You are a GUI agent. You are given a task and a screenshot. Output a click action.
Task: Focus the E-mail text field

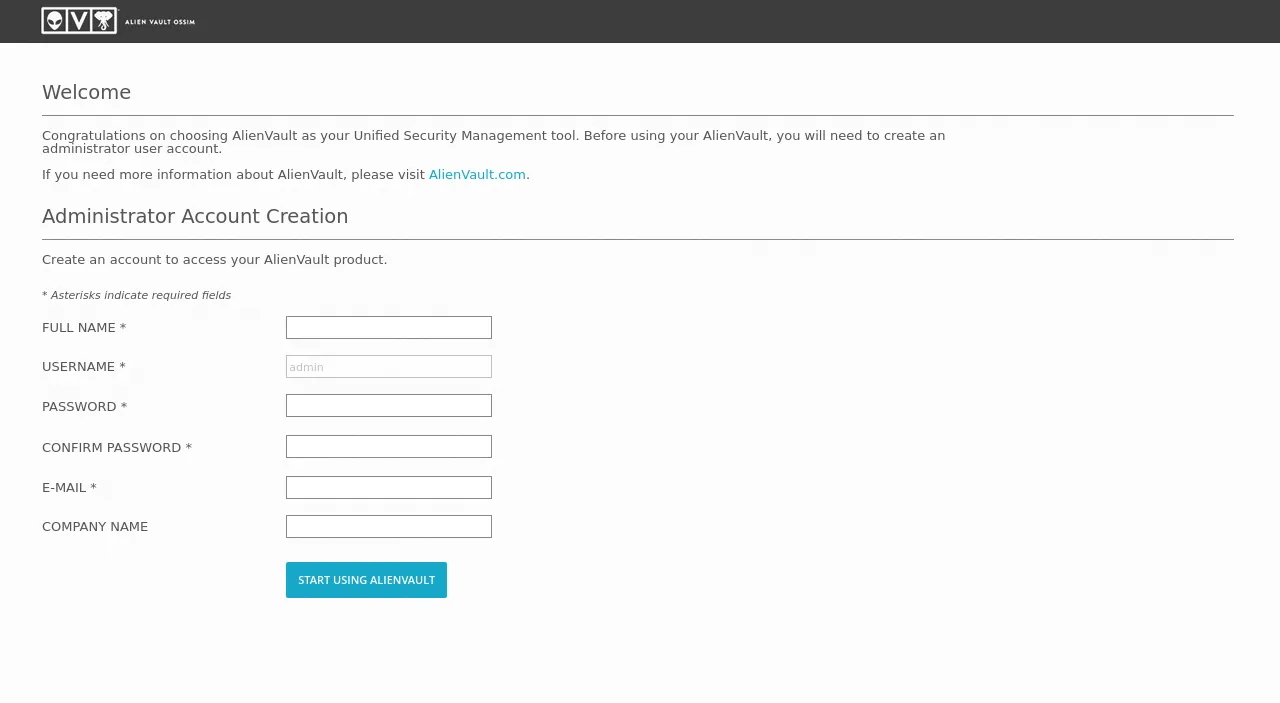[388, 488]
